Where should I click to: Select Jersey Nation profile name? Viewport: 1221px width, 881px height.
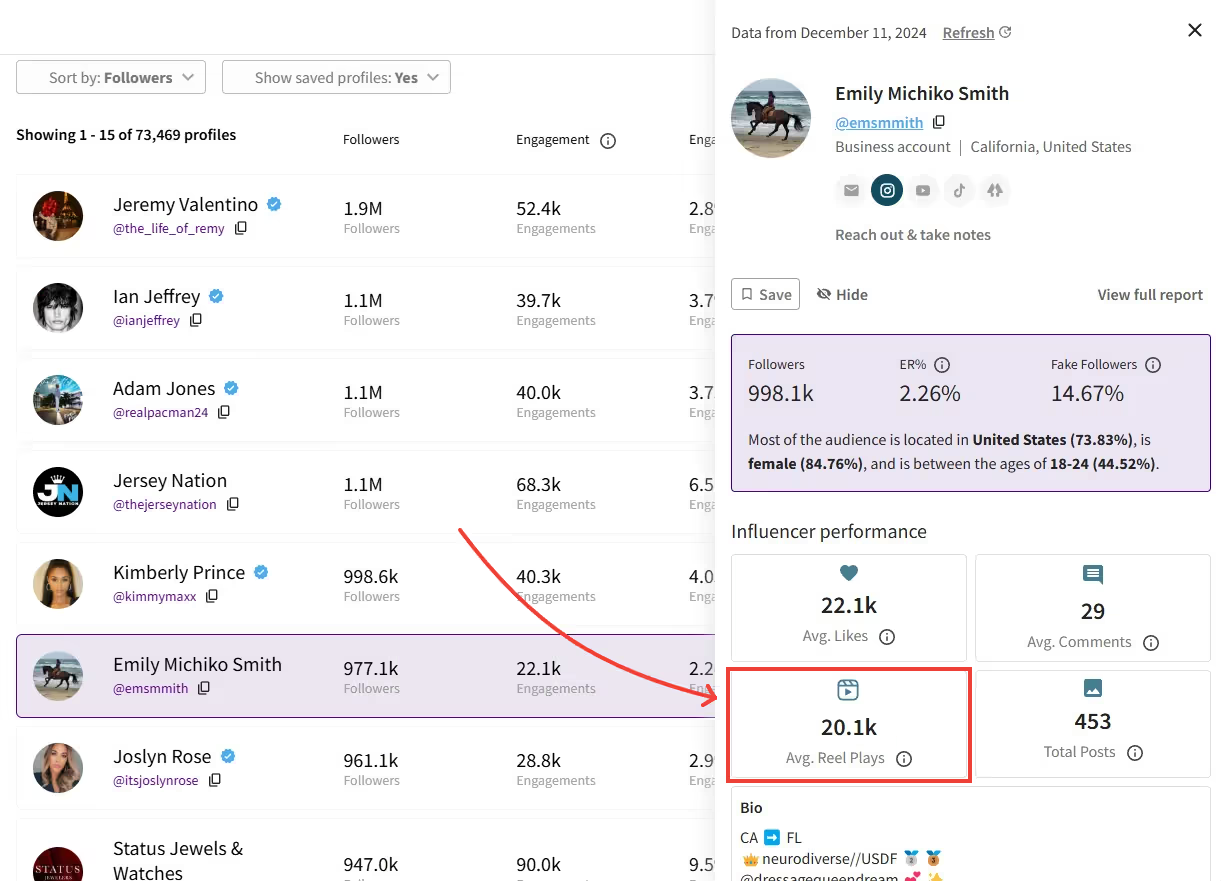170,480
